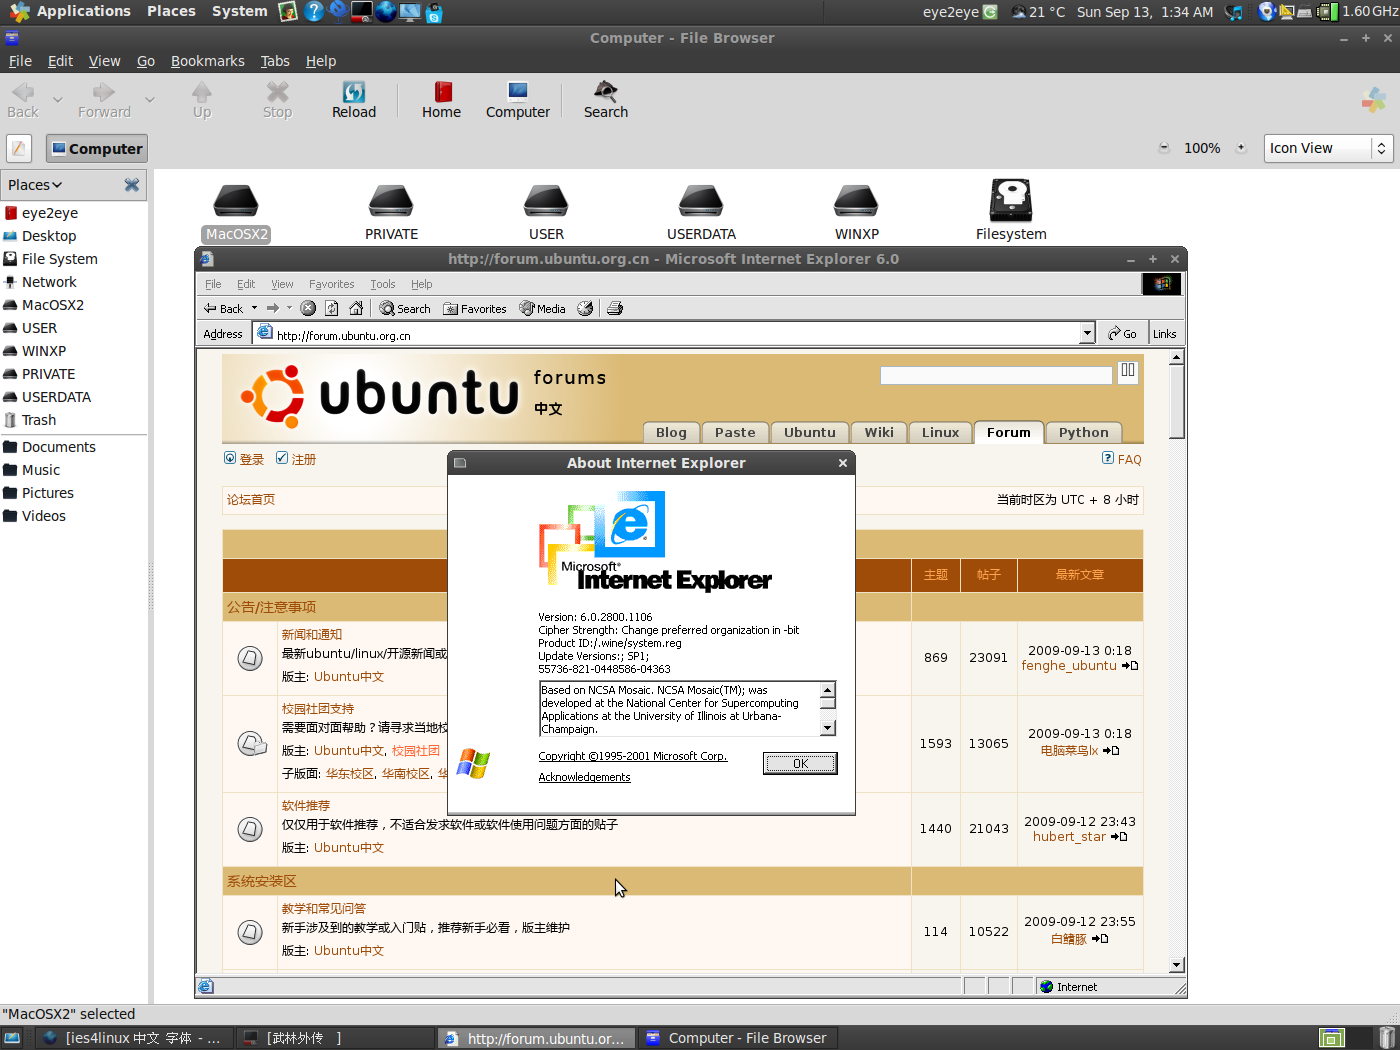The height and width of the screenshot is (1050, 1400).
Task: Go to Home in file browser toolbar
Action: (441, 100)
